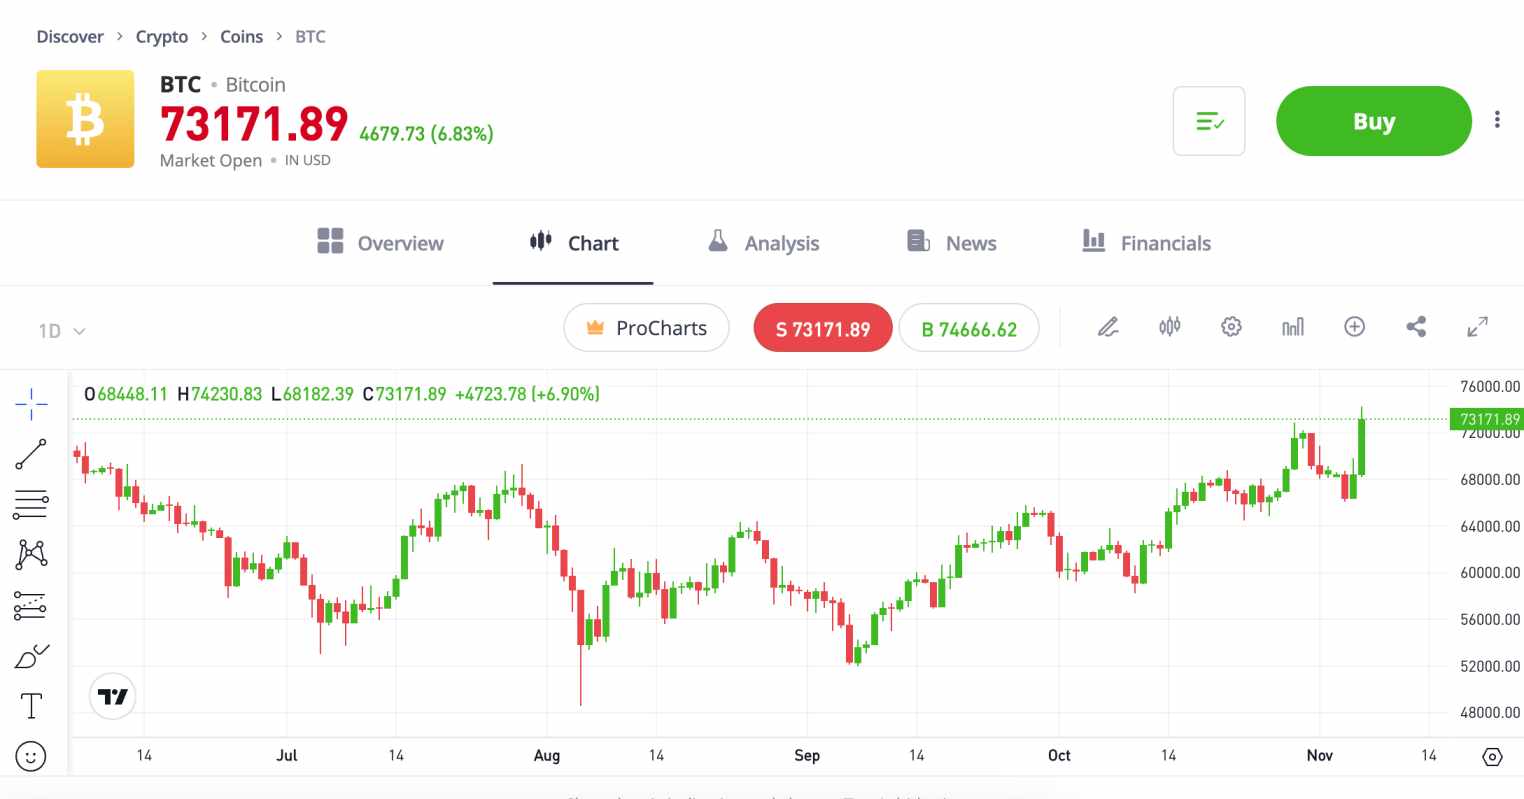Add comparison with plus circle icon
The width and height of the screenshot is (1524, 799).
click(x=1354, y=327)
